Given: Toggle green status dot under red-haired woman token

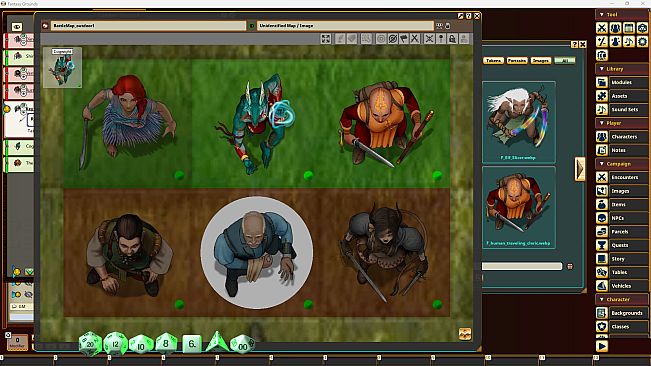Looking at the screenshot, I should coord(179,175).
